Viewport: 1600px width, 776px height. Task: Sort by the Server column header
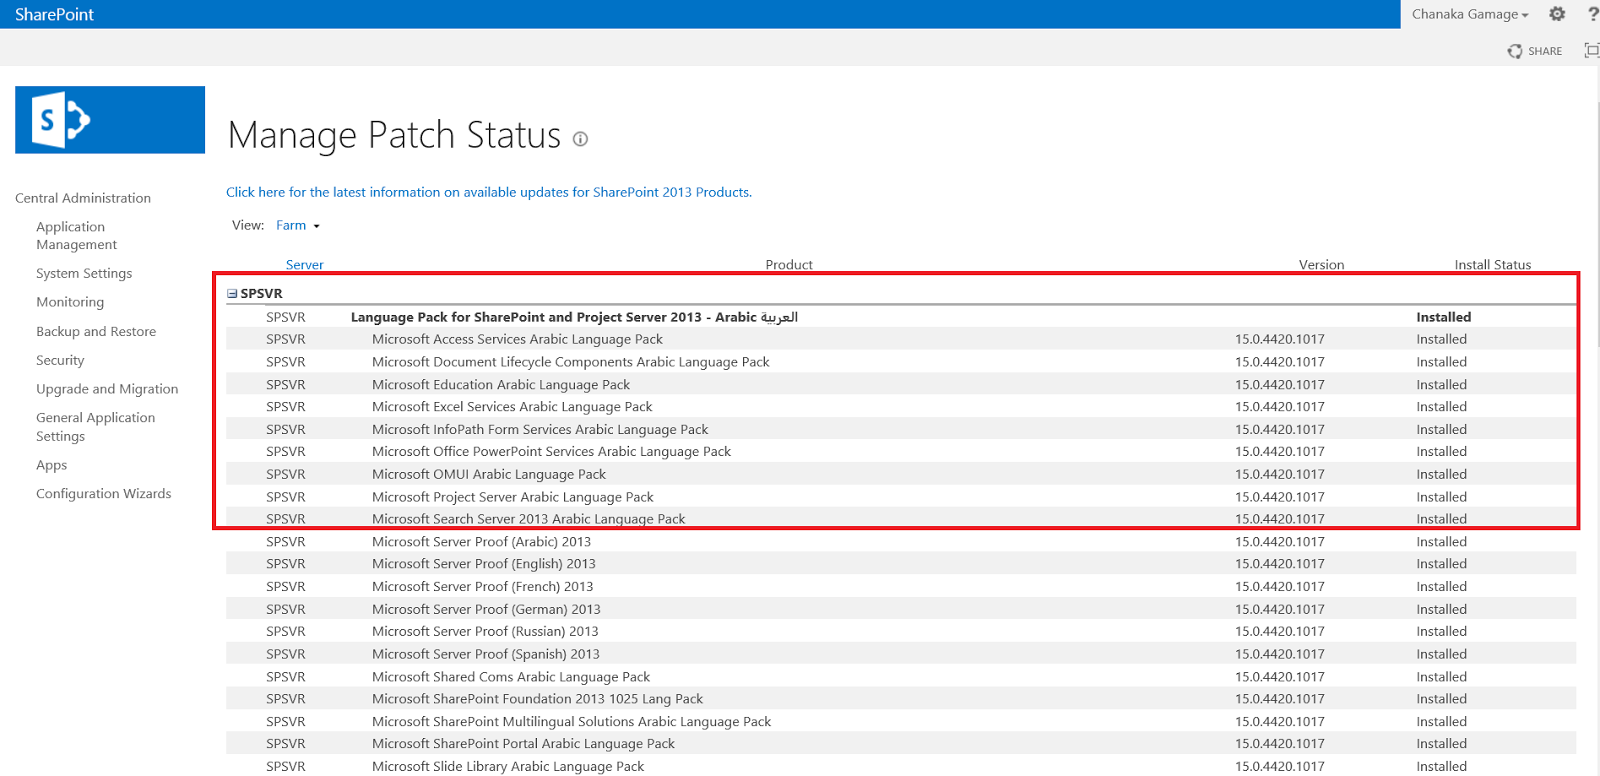click(305, 265)
